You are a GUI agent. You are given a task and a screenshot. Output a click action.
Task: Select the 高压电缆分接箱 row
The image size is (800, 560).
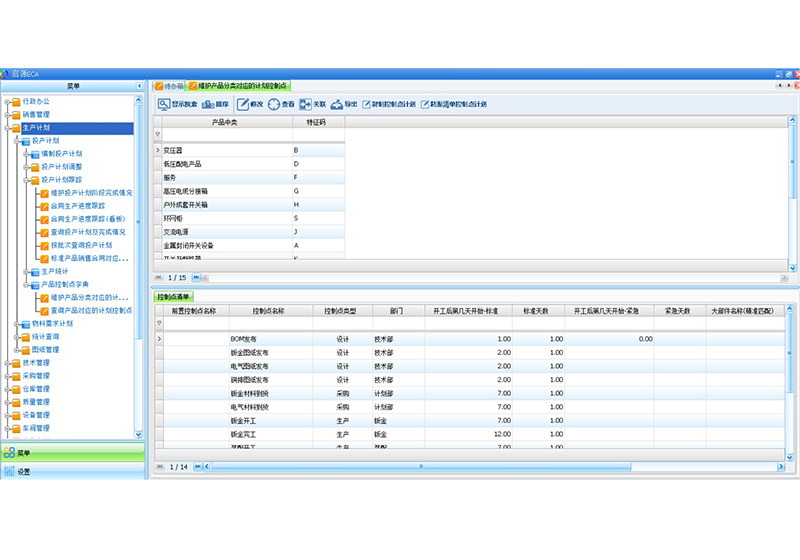249,191
